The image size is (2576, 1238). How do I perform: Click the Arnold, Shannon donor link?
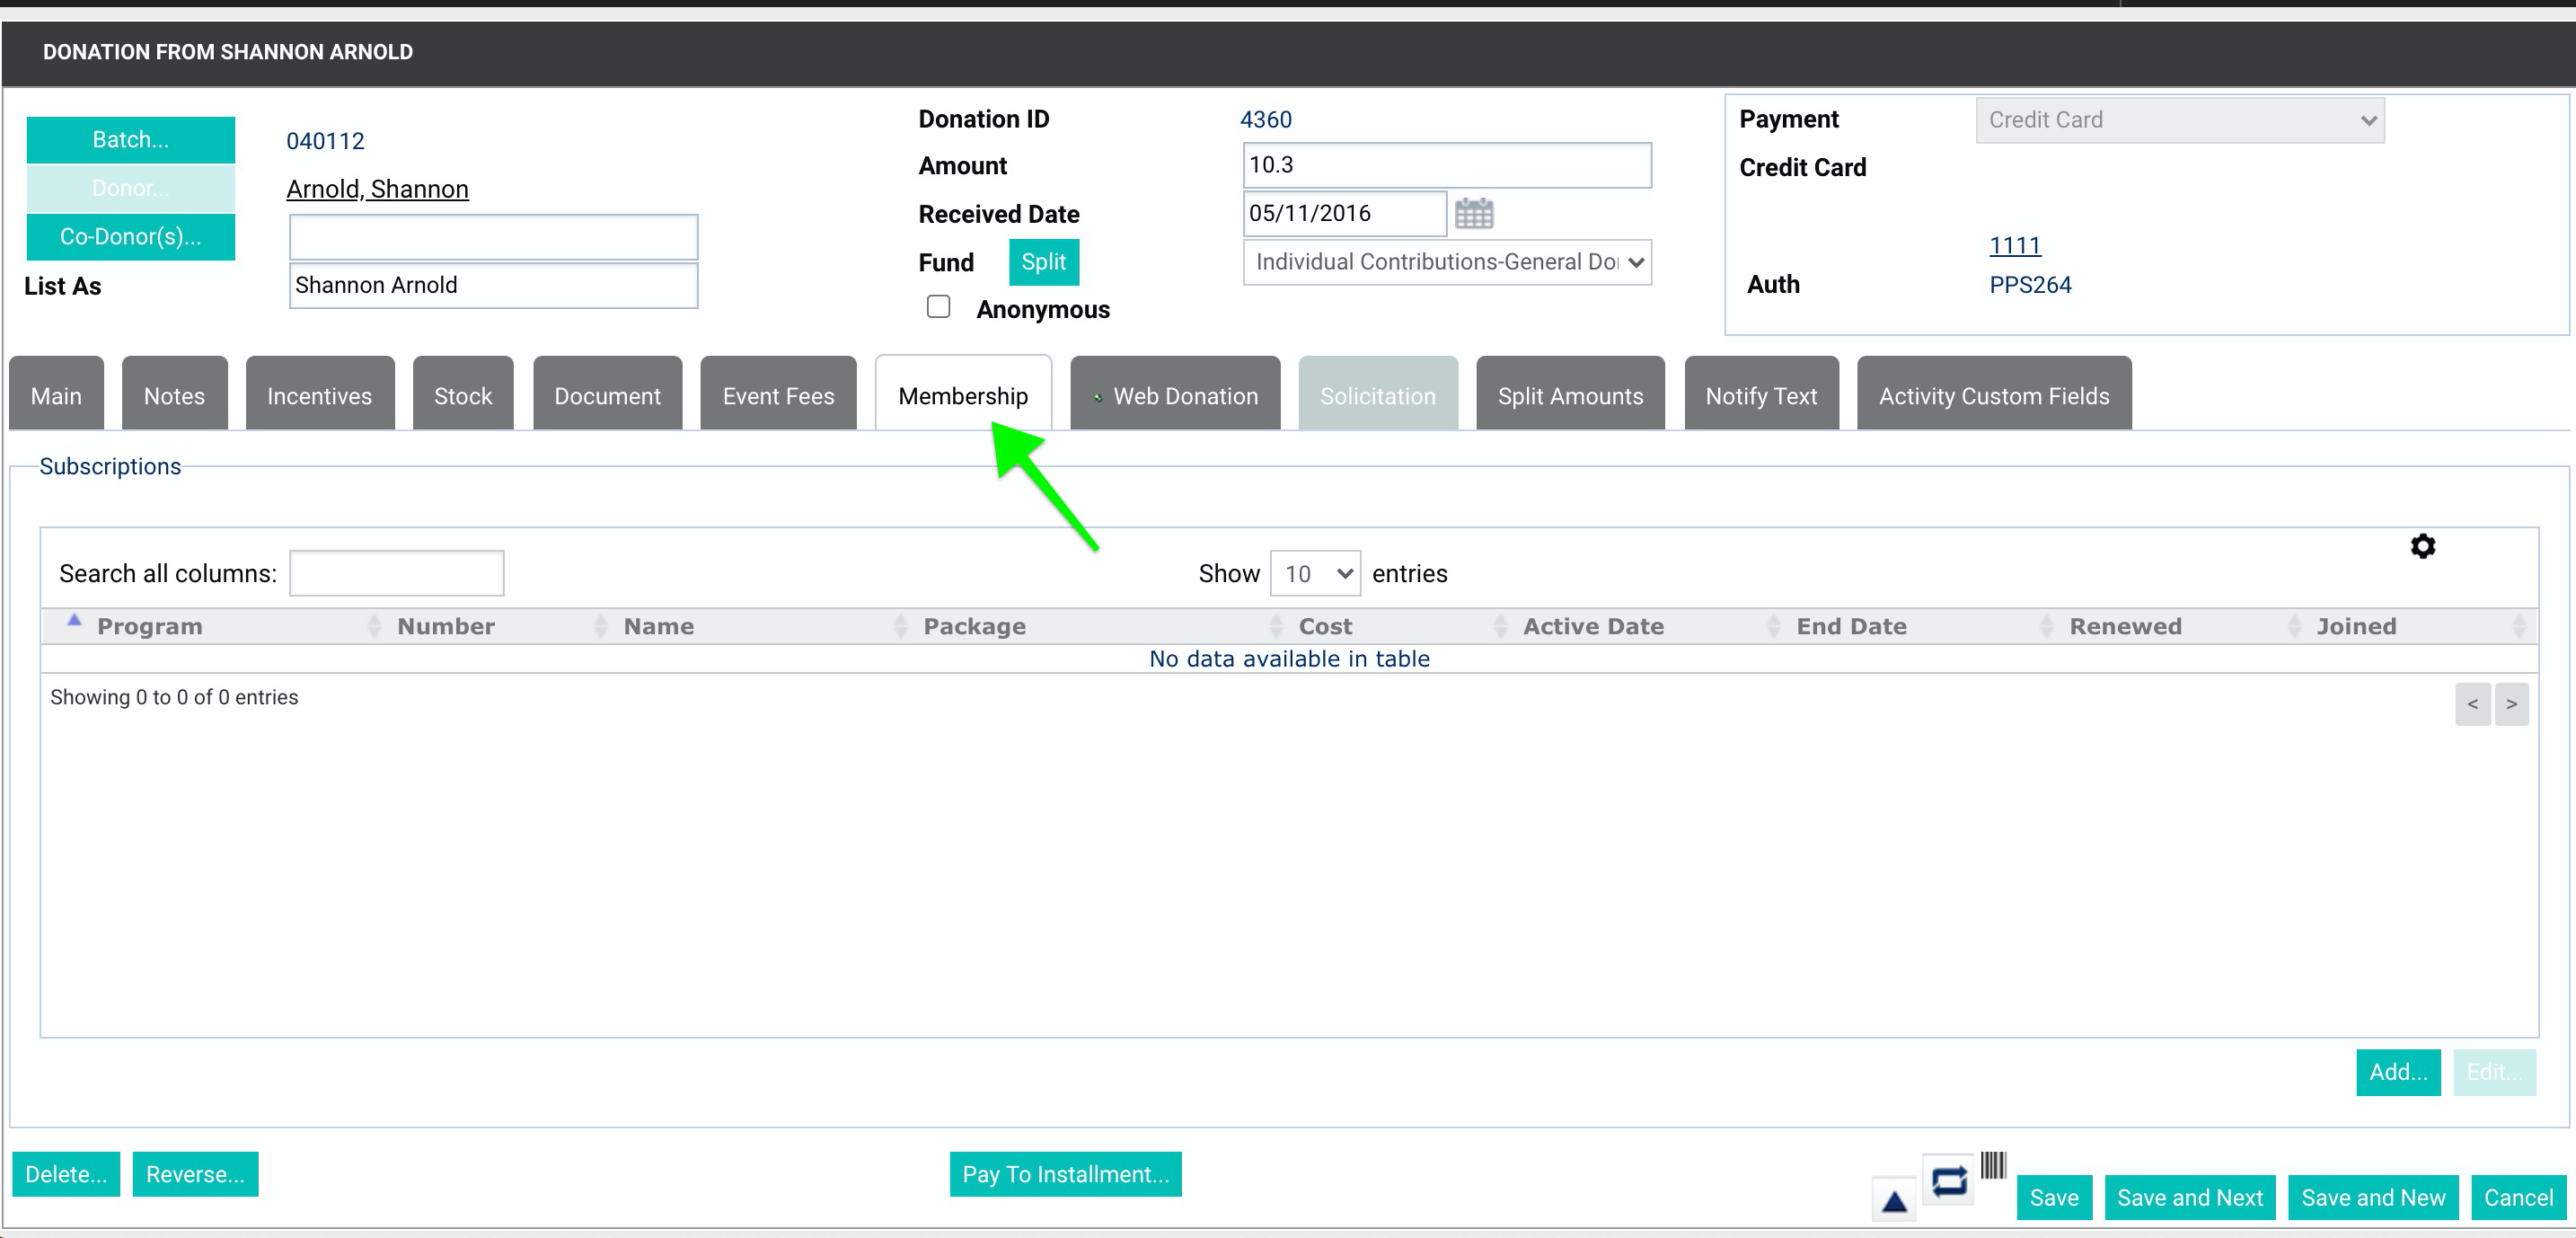377,189
